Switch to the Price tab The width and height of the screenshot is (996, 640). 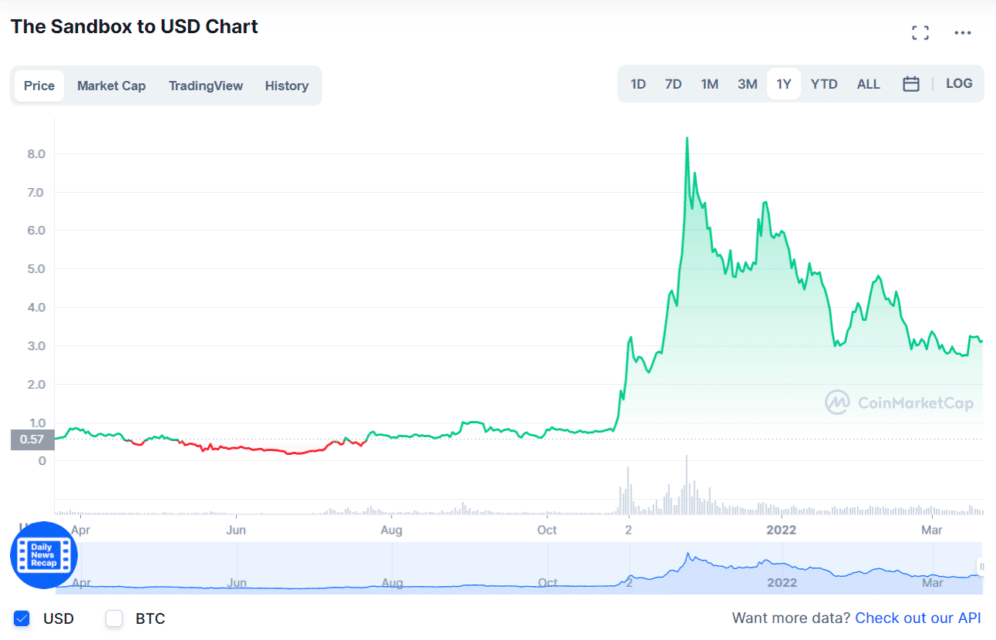tap(39, 86)
